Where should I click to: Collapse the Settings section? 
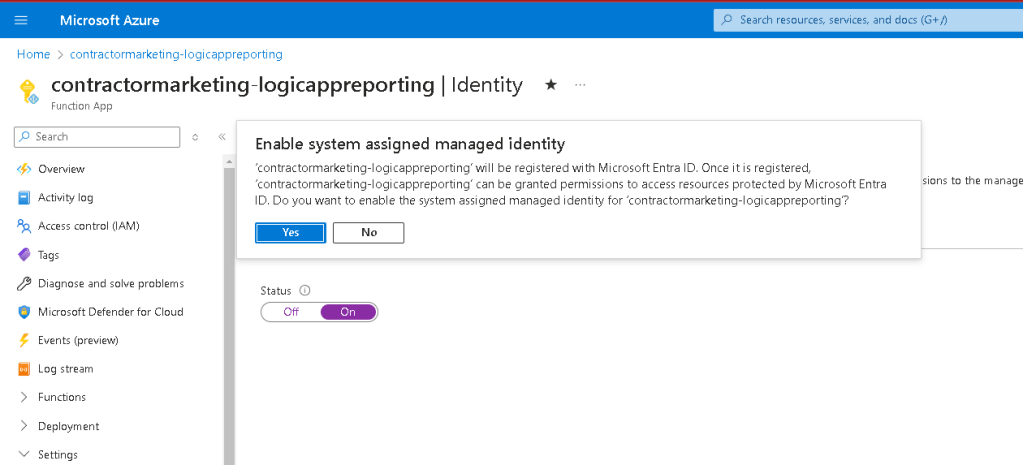coord(24,455)
